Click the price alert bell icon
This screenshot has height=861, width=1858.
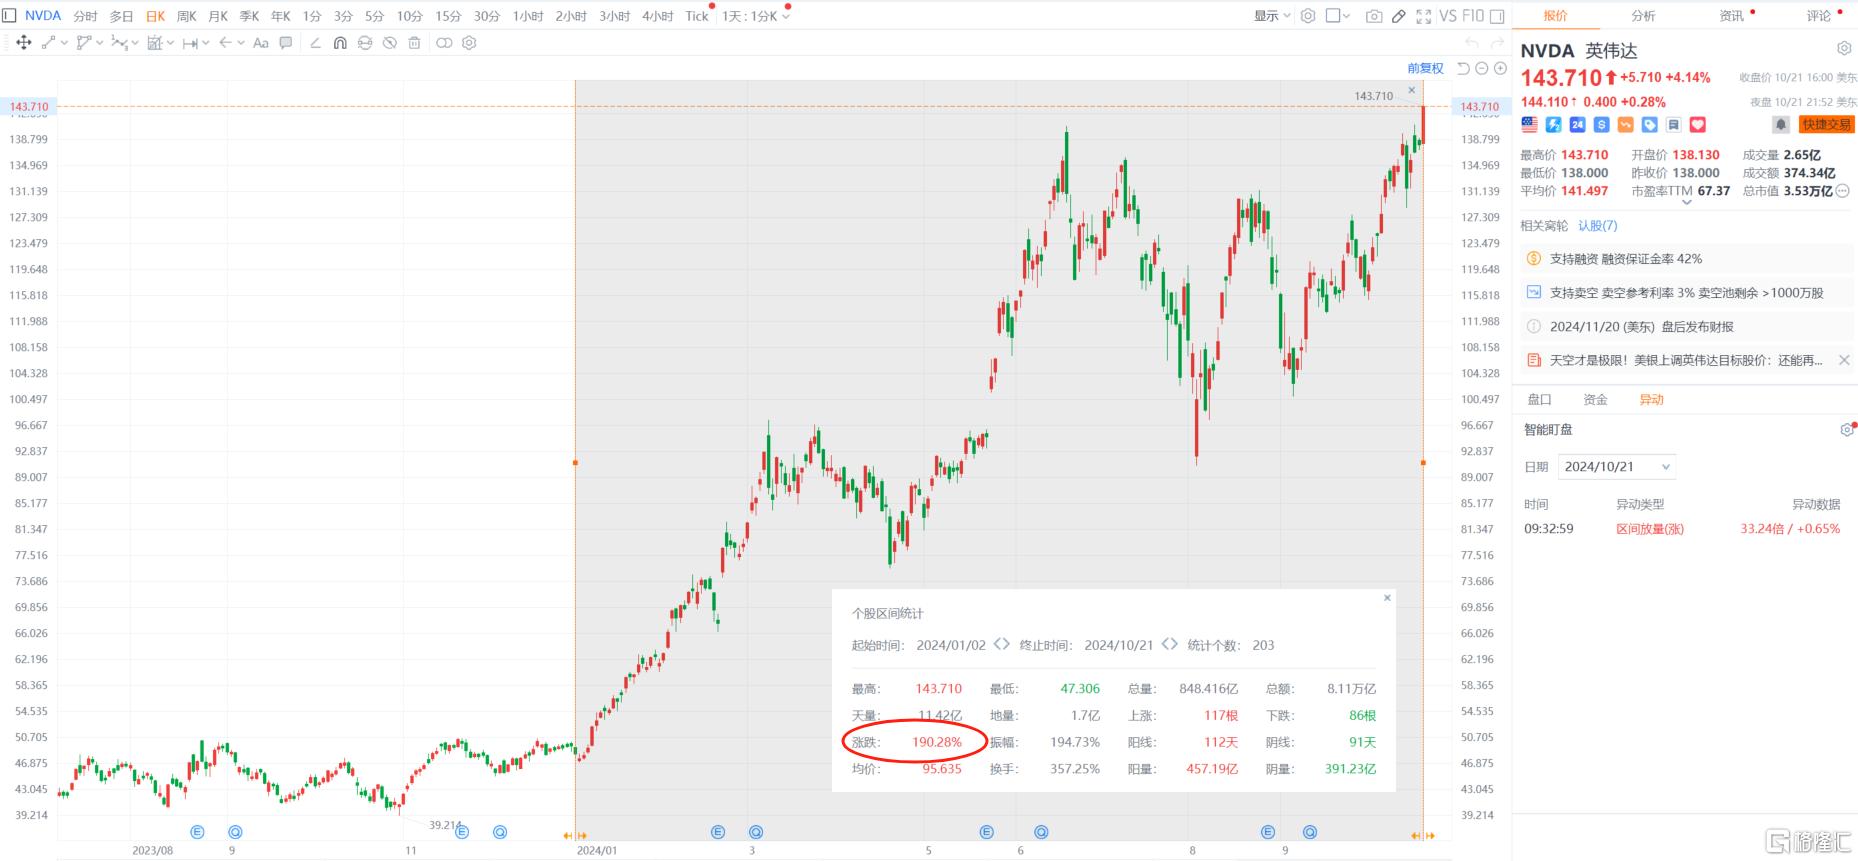[x=1781, y=124]
